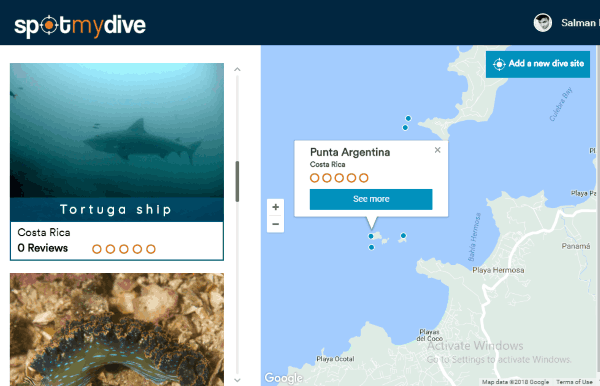Select third rating circle under Tortuga ship
The width and height of the screenshot is (600, 386).
[x=124, y=249]
